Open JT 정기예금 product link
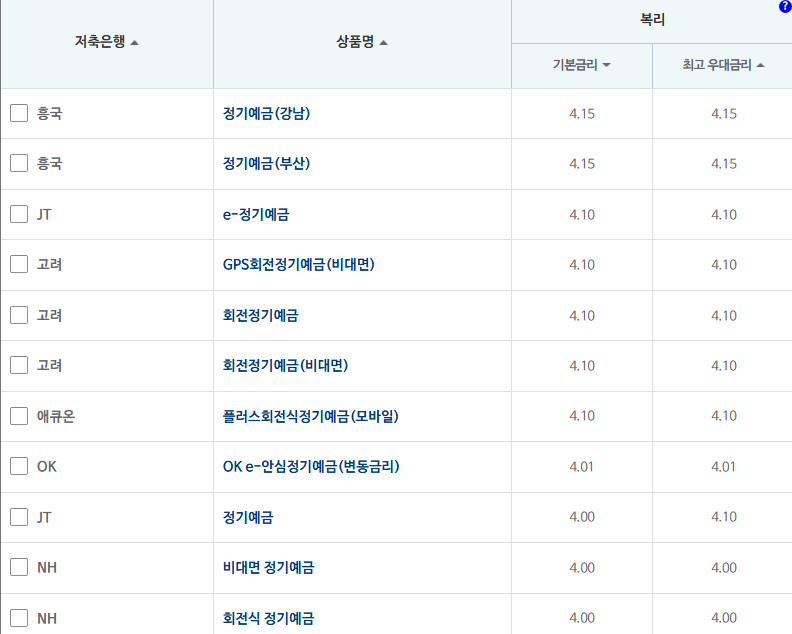Viewport: 792px width, 634px height. point(248,517)
